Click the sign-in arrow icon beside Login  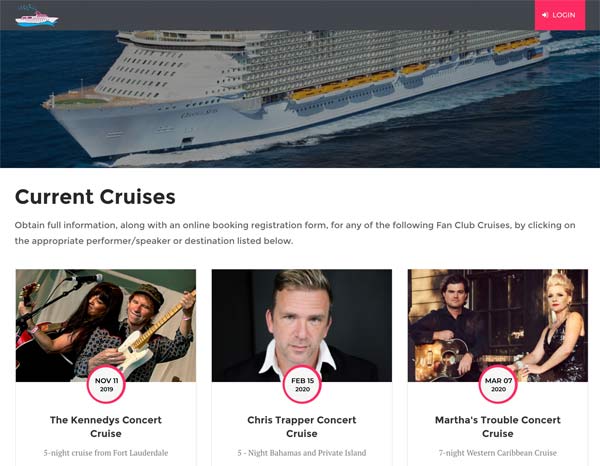[545, 15]
